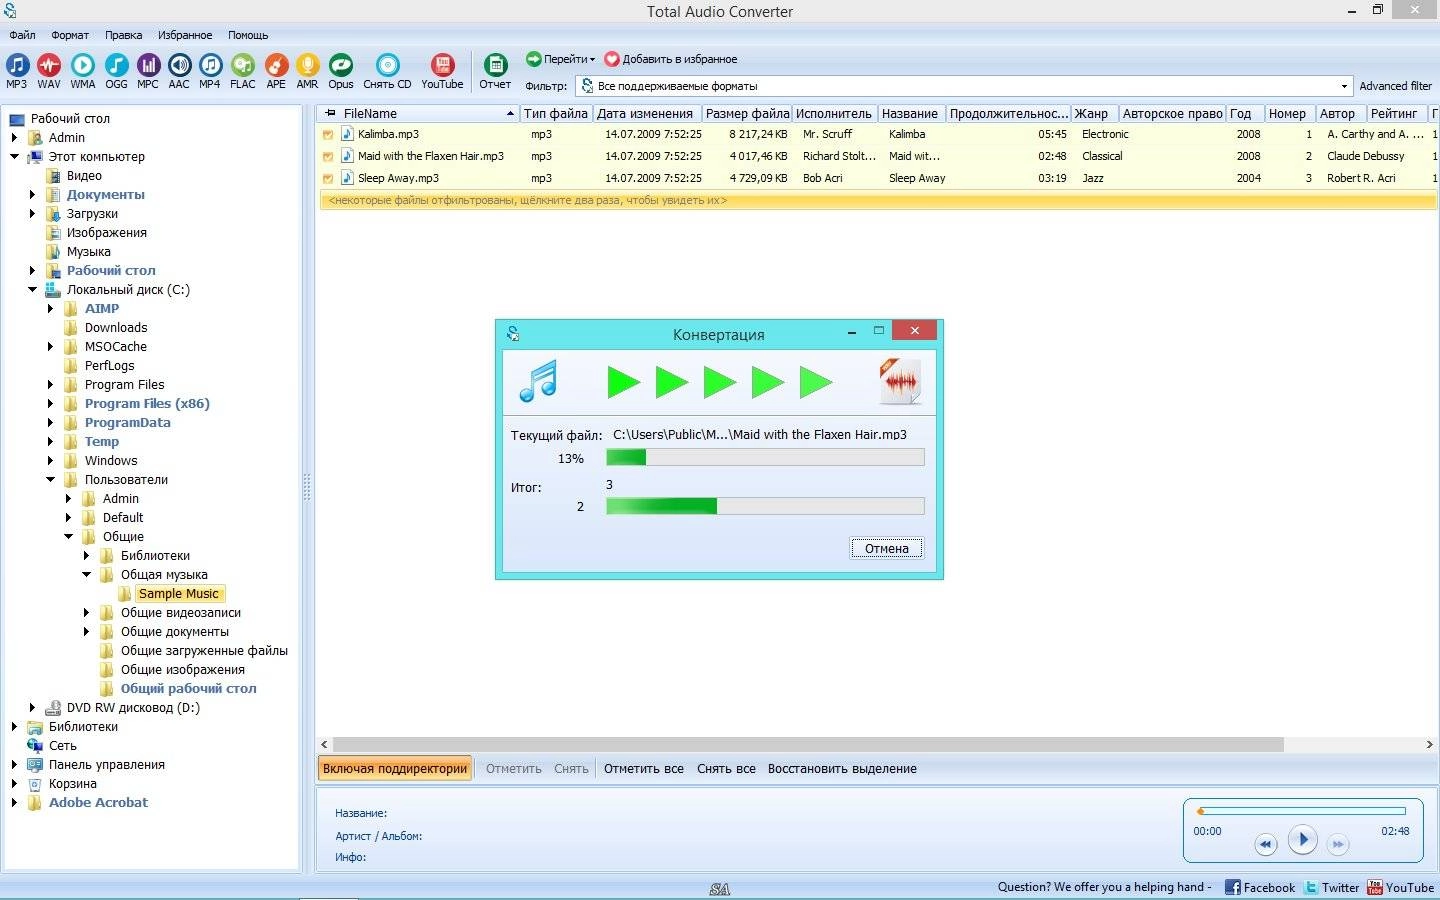Select the Музыка folder in tree

[x=89, y=252]
